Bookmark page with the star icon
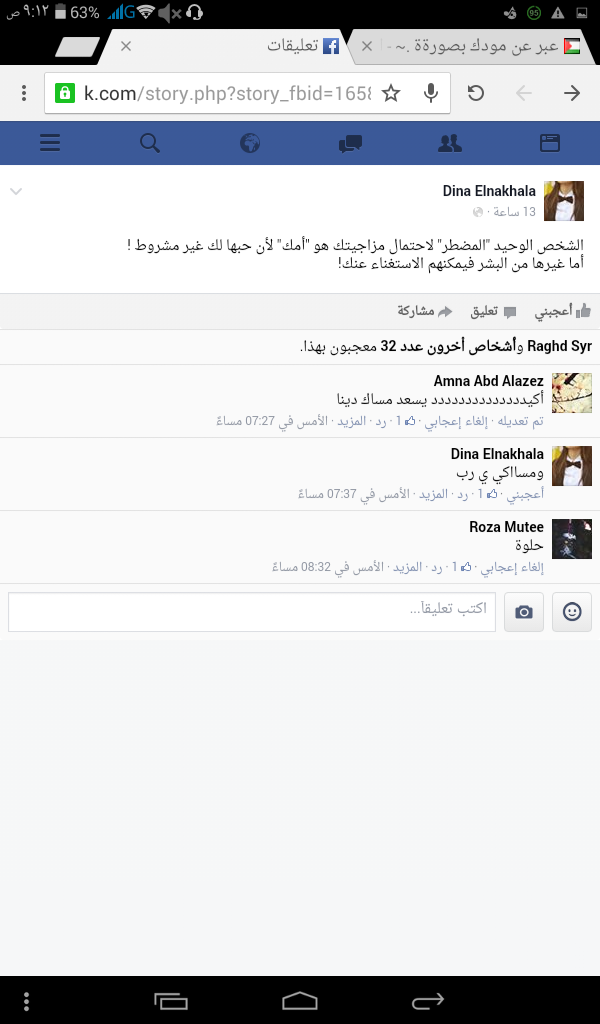The width and height of the screenshot is (600, 1024). (390, 93)
